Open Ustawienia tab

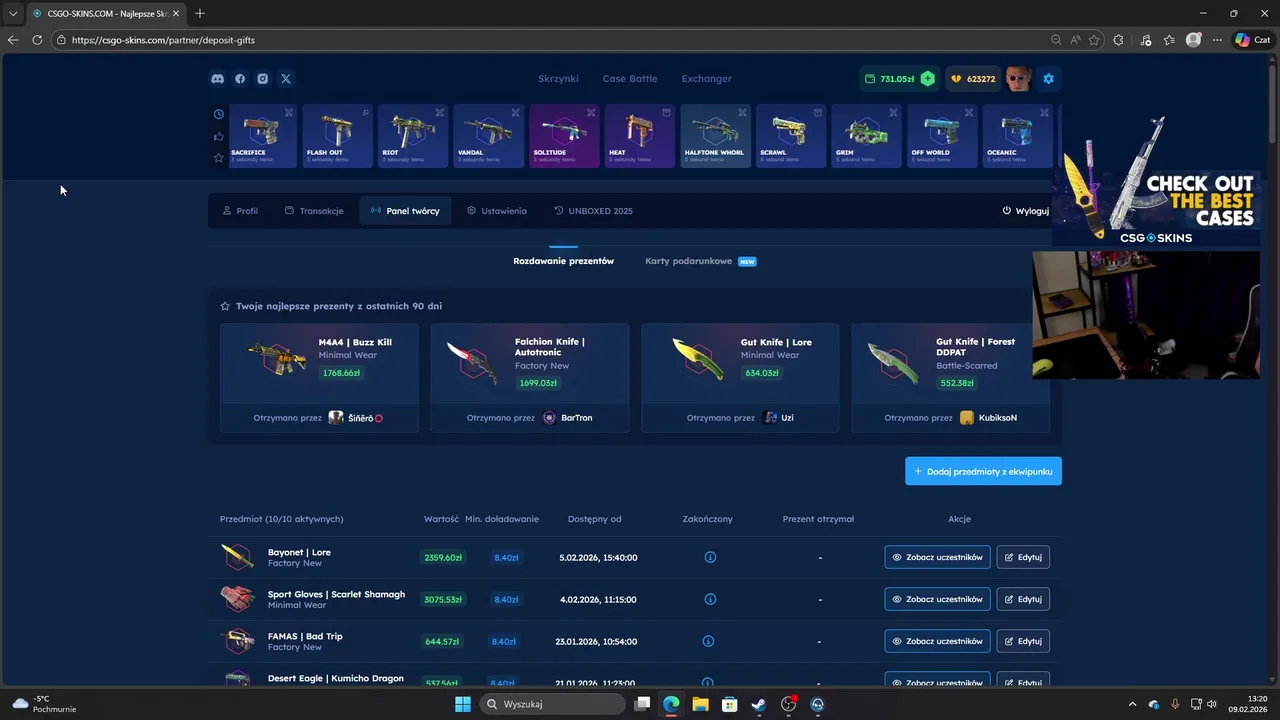[x=497, y=211]
